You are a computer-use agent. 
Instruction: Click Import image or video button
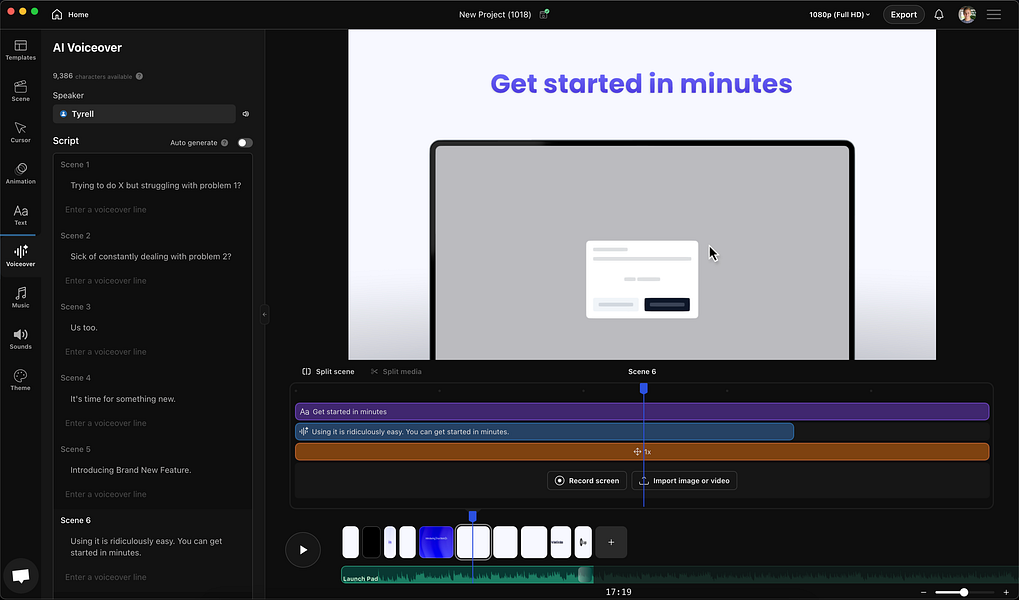pyautogui.click(x=684, y=480)
